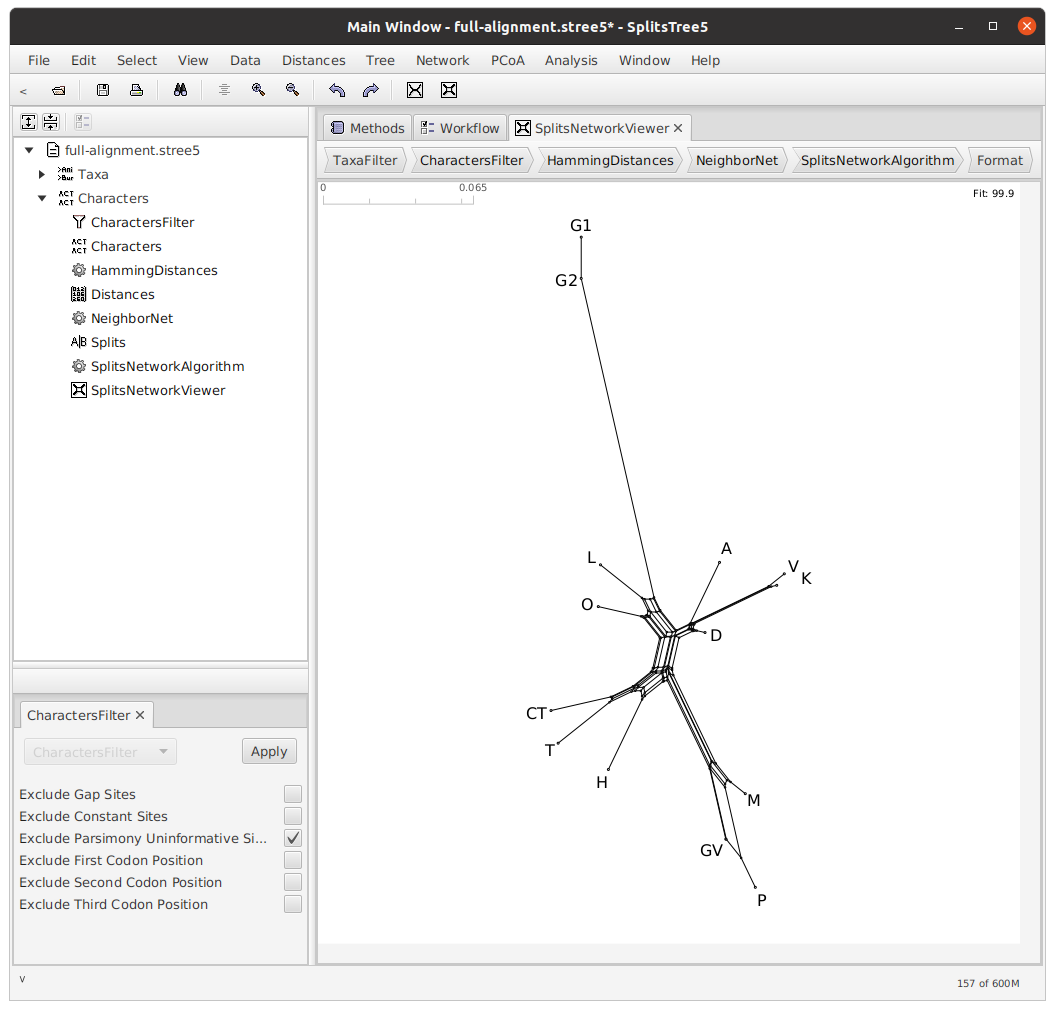Viewport: 1055px width, 1010px height.
Task: Select the HammingDistances tree item
Action: click(154, 270)
